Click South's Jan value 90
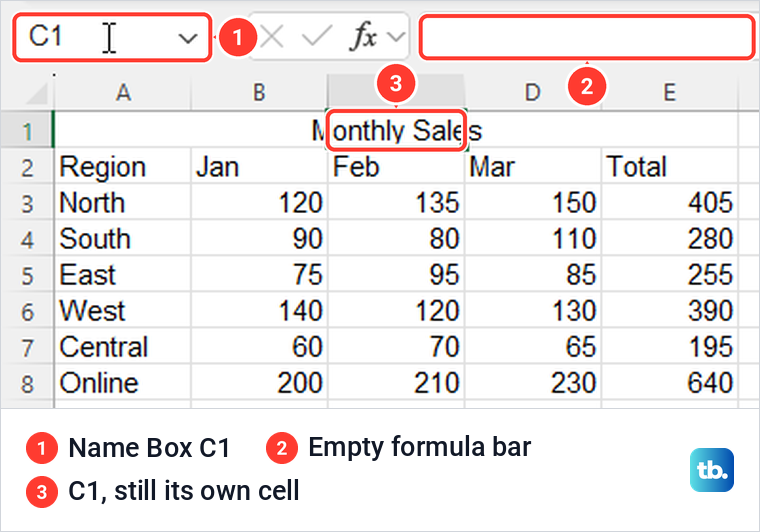 [259, 238]
